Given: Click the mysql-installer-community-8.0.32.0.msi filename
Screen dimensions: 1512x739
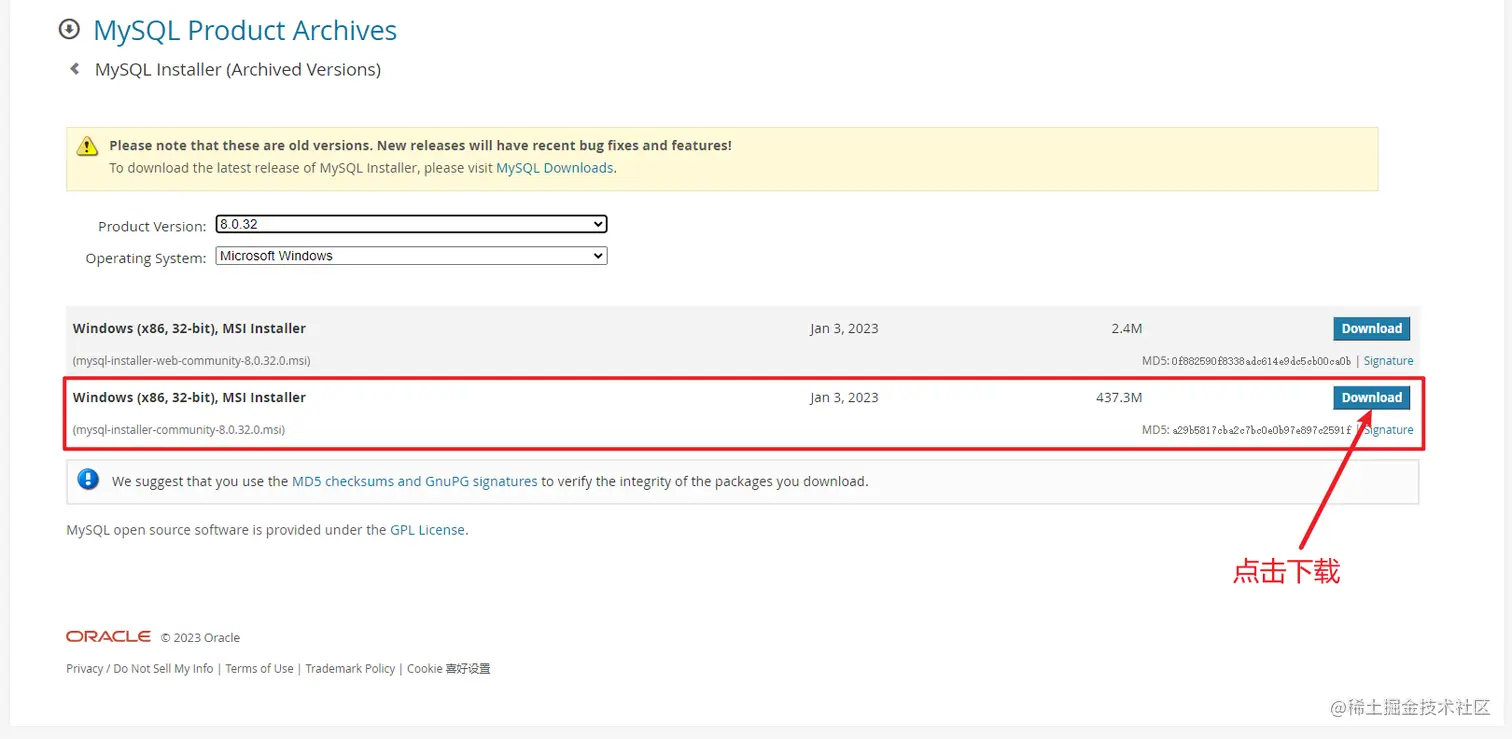Looking at the screenshot, I should click(179, 430).
